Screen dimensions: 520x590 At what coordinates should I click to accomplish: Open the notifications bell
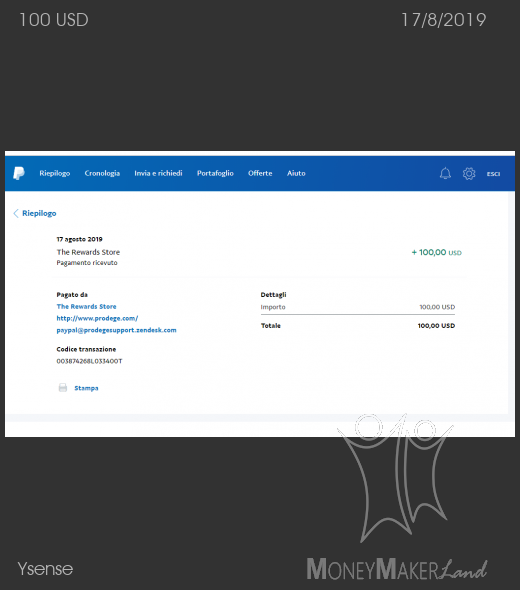[x=445, y=173]
